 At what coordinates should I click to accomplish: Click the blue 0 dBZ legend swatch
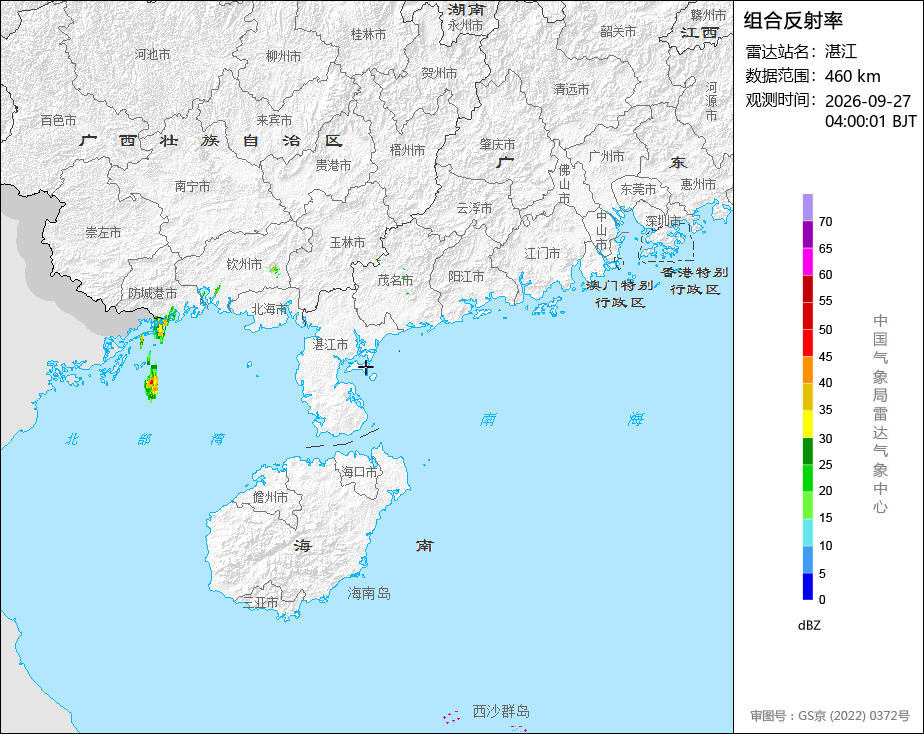pyautogui.click(x=807, y=587)
